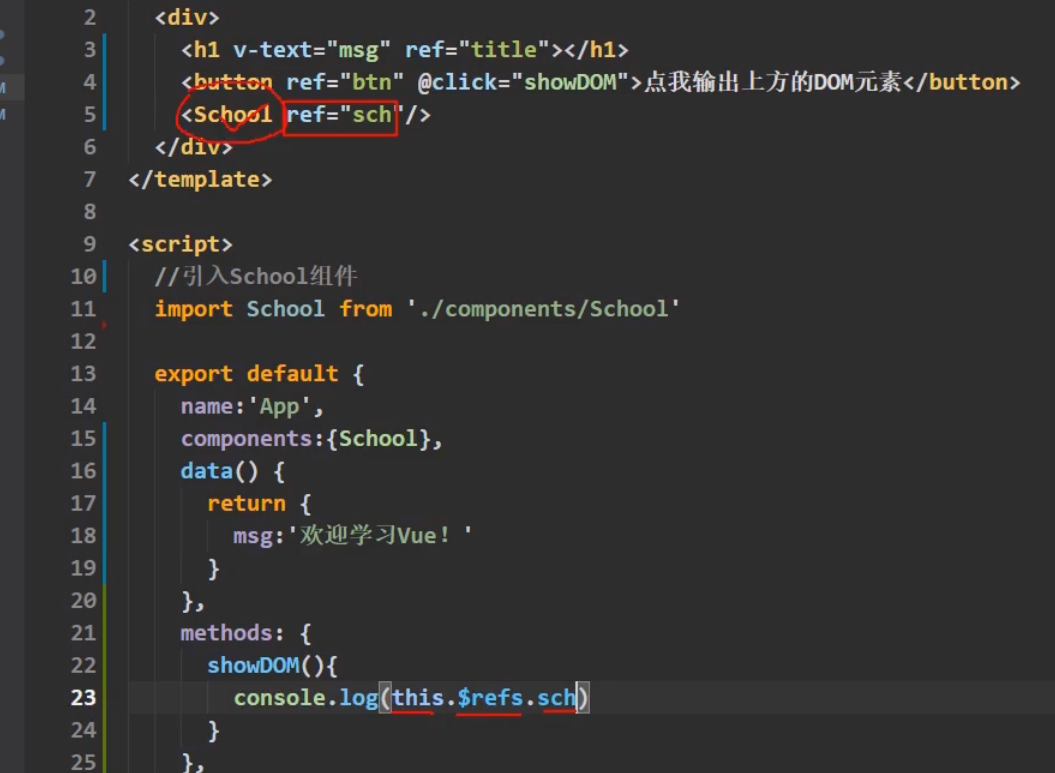Click '$refs' in the log statement
The width and height of the screenshot is (1055, 773).
(x=490, y=698)
